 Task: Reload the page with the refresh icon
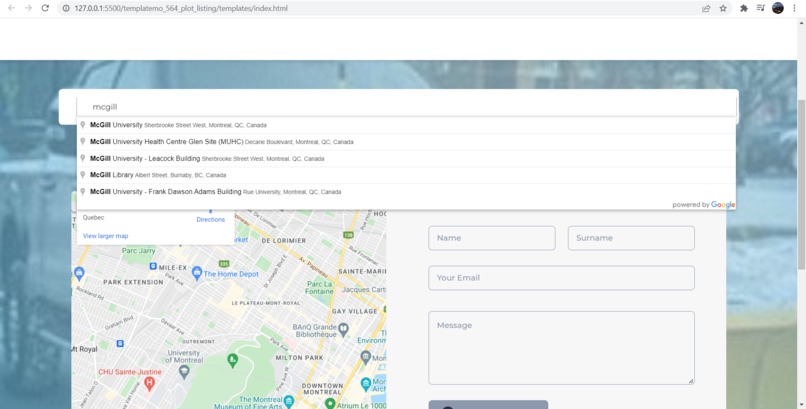[x=45, y=8]
